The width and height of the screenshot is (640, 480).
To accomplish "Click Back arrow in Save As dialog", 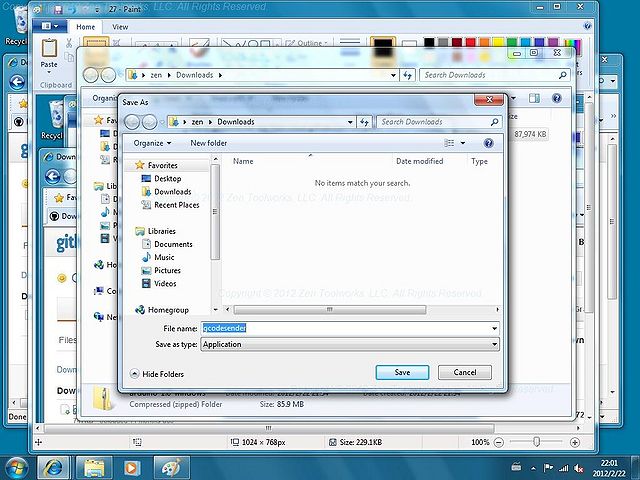I will pyautogui.click(x=132, y=122).
